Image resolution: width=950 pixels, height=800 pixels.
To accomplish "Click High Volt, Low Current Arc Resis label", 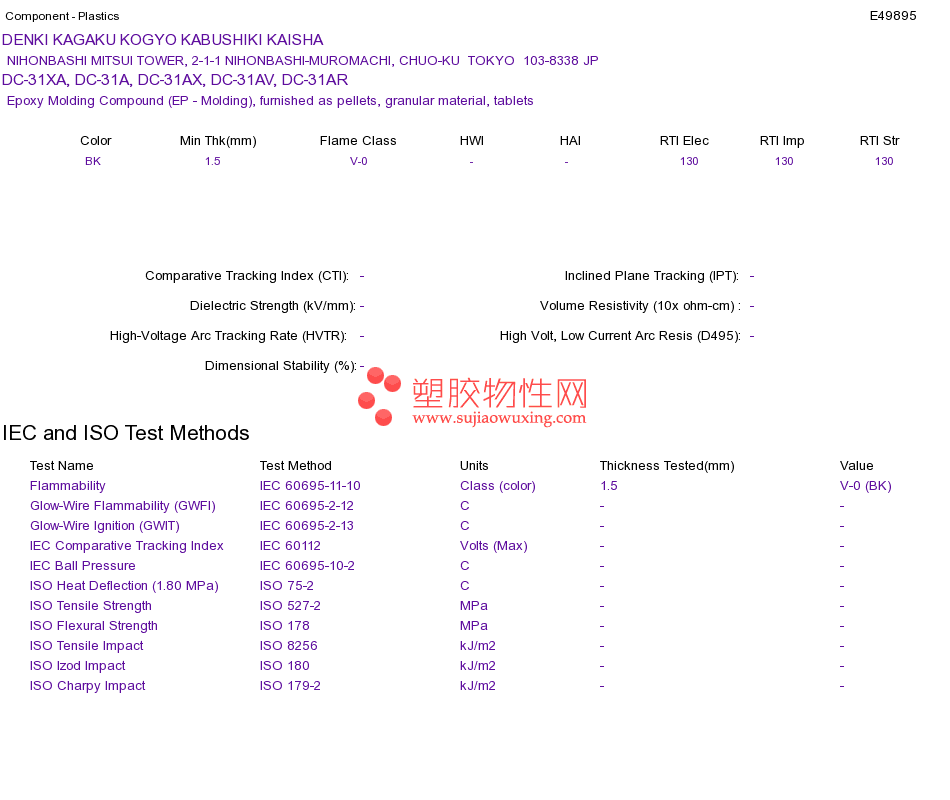I will pyautogui.click(x=620, y=336).
